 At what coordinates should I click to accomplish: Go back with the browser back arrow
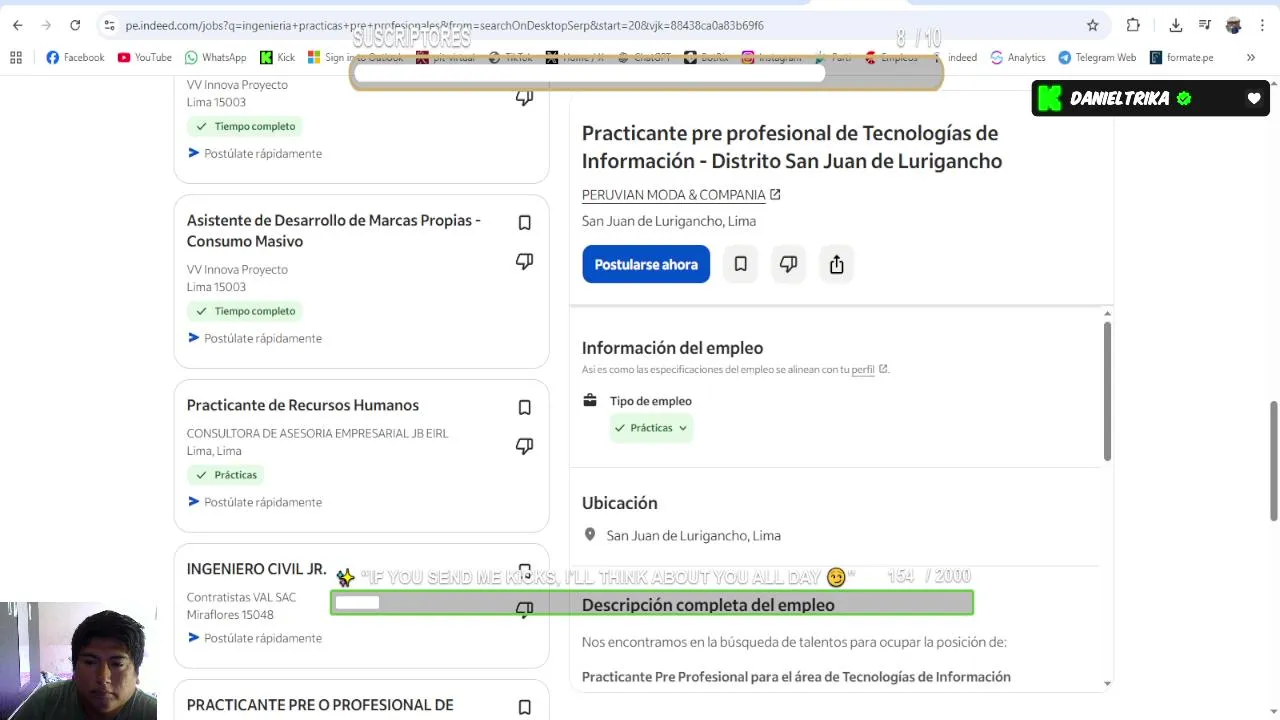17,25
